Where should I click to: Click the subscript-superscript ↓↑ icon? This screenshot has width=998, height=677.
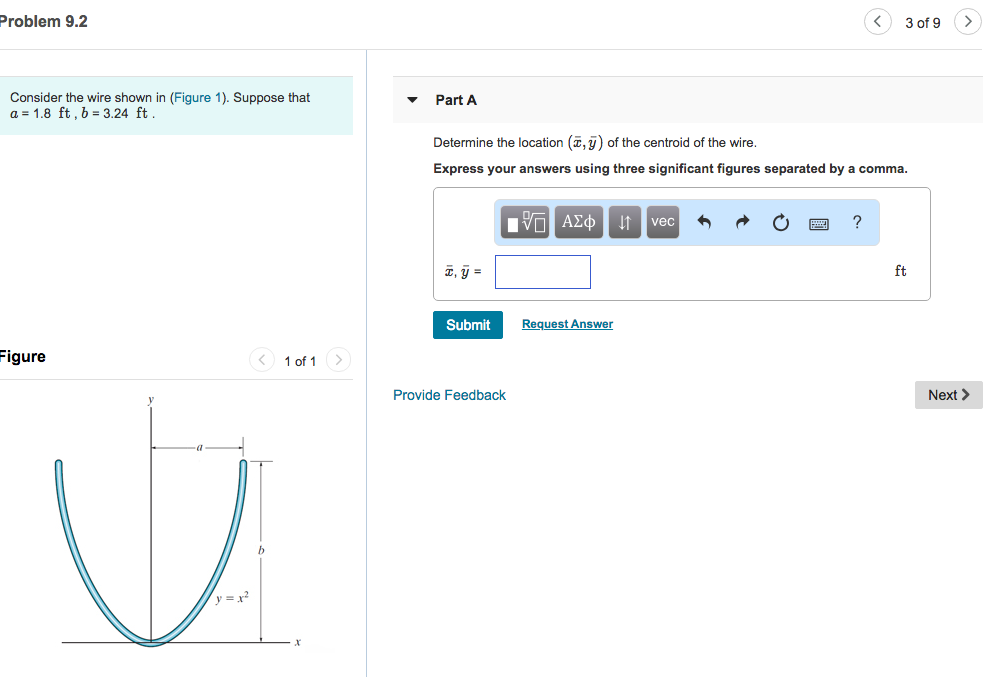point(624,221)
